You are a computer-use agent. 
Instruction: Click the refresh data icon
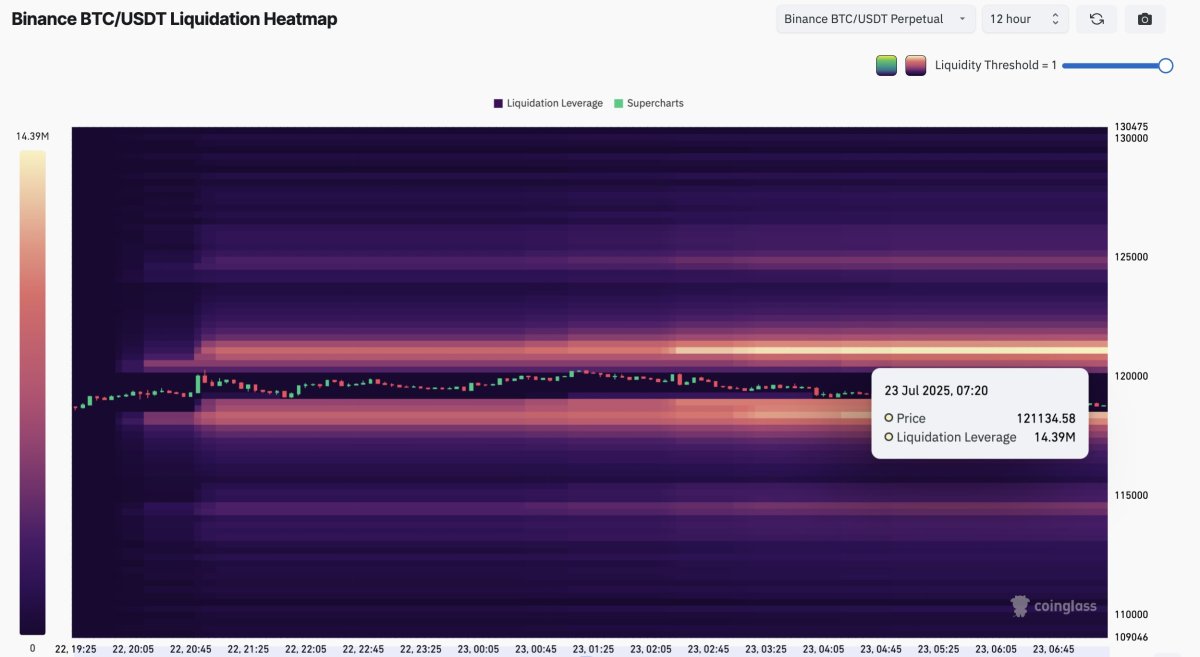click(x=1097, y=19)
